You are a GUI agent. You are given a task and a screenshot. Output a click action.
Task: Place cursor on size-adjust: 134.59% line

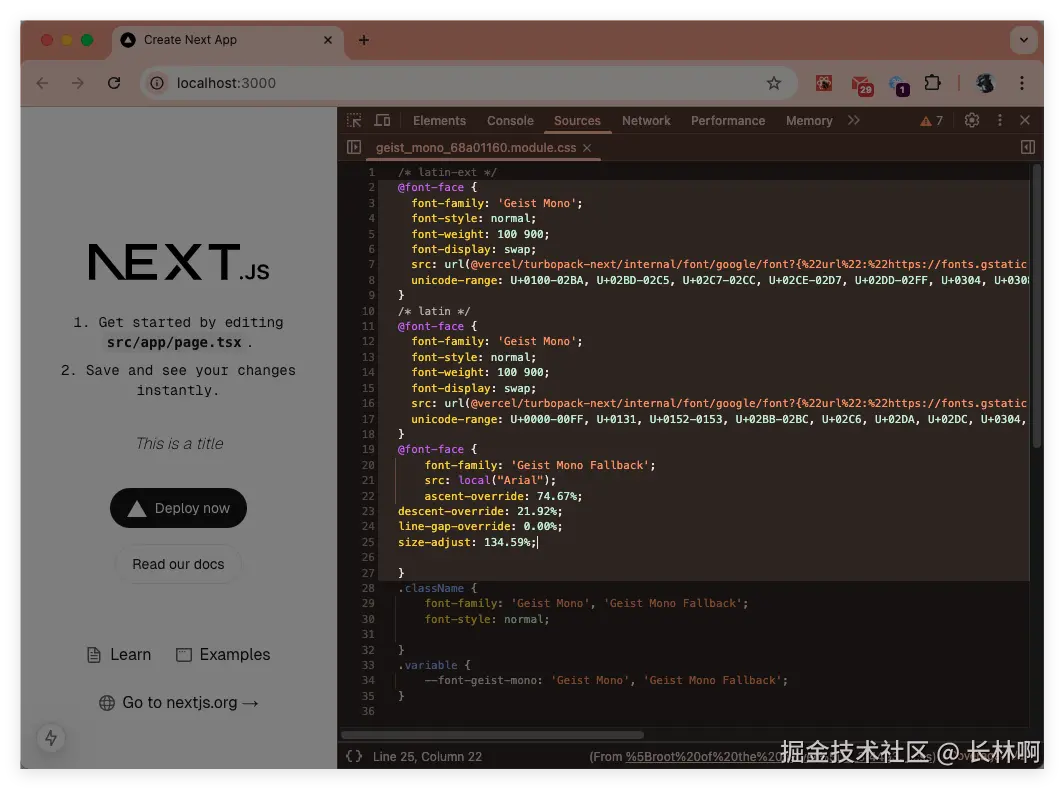467,542
